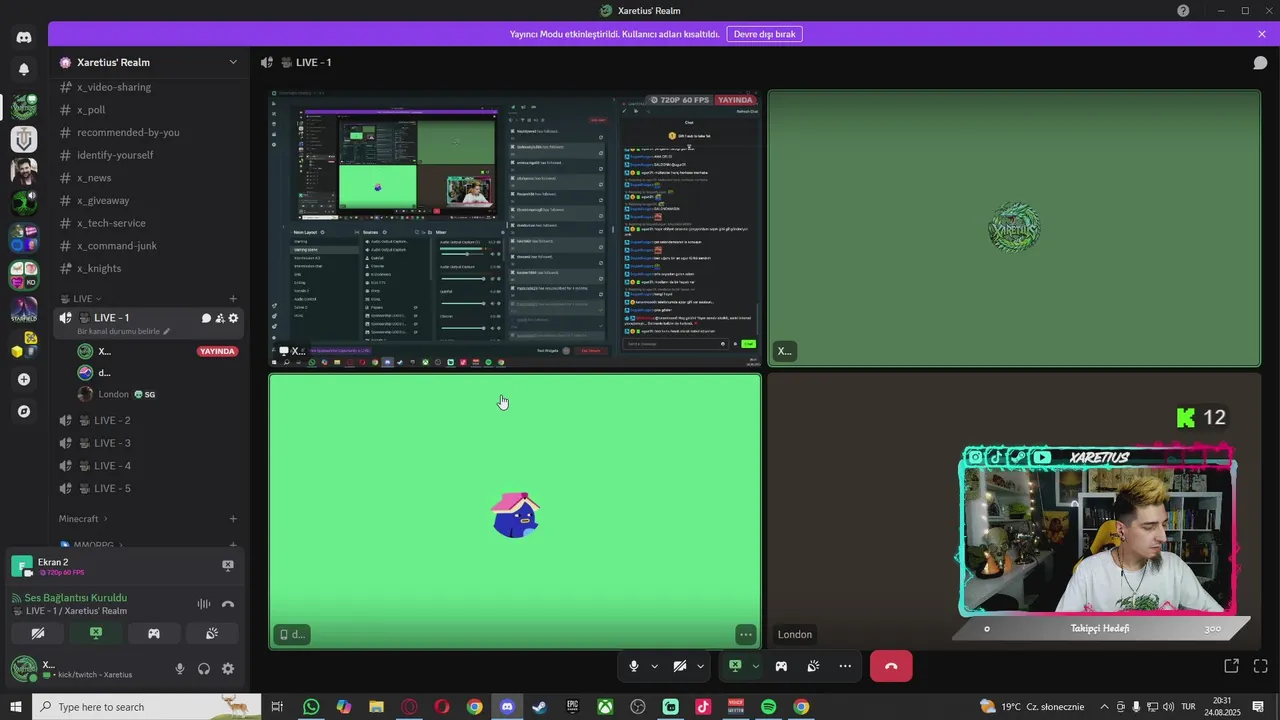The image size is (1280, 720).
Task: Open Xaretius' Realm server menu
Action: point(149,62)
